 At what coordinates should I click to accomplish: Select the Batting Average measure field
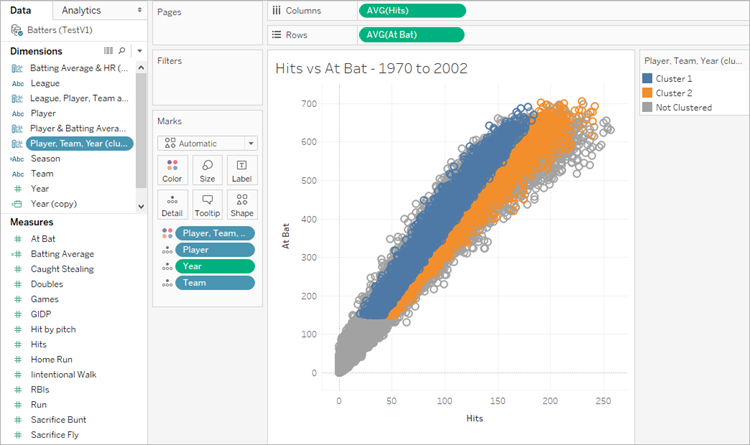tap(62, 254)
